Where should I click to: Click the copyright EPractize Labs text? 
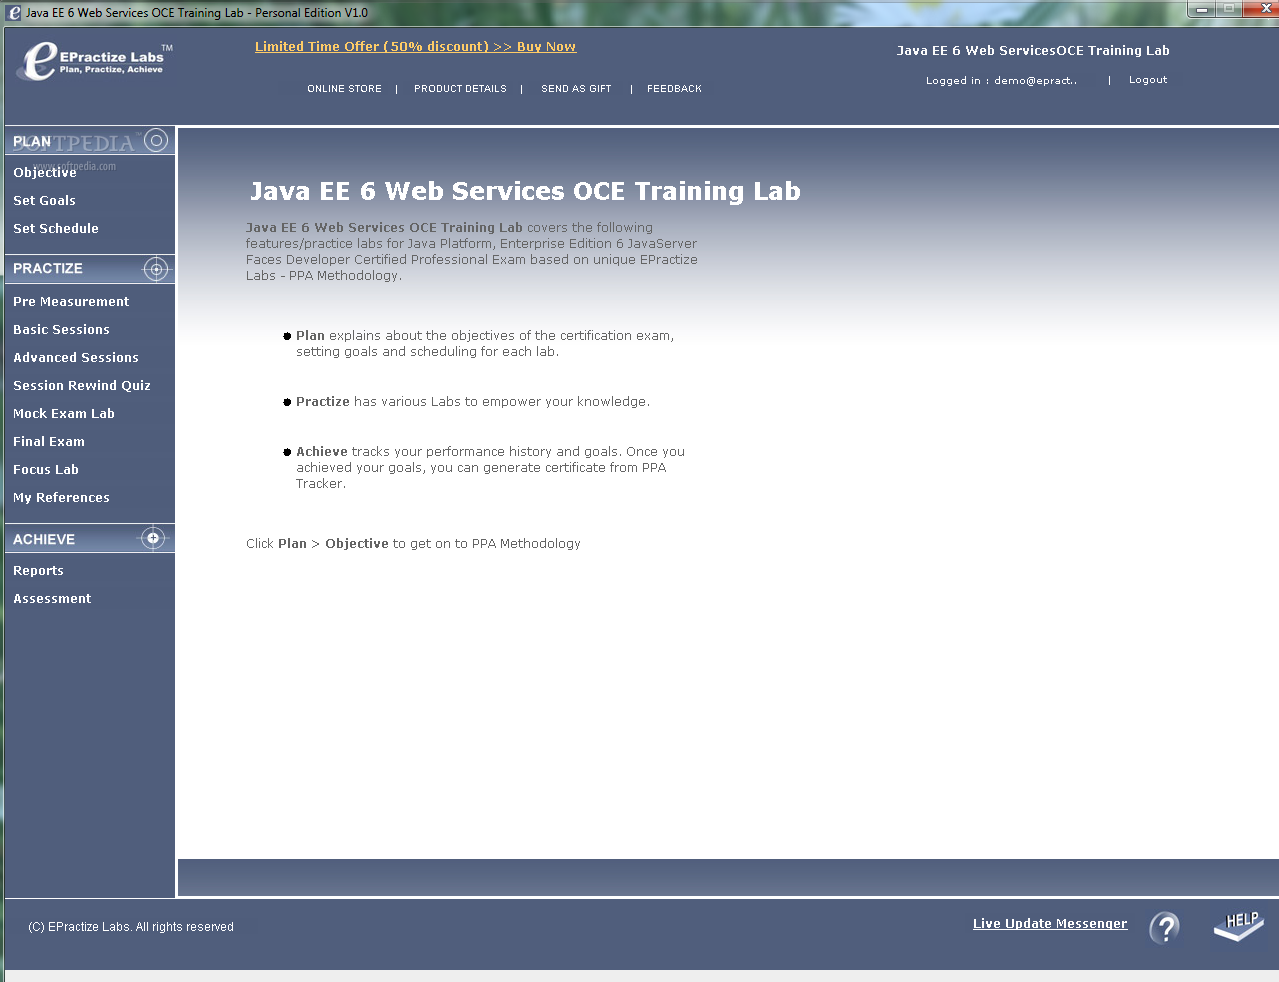(x=131, y=927)
